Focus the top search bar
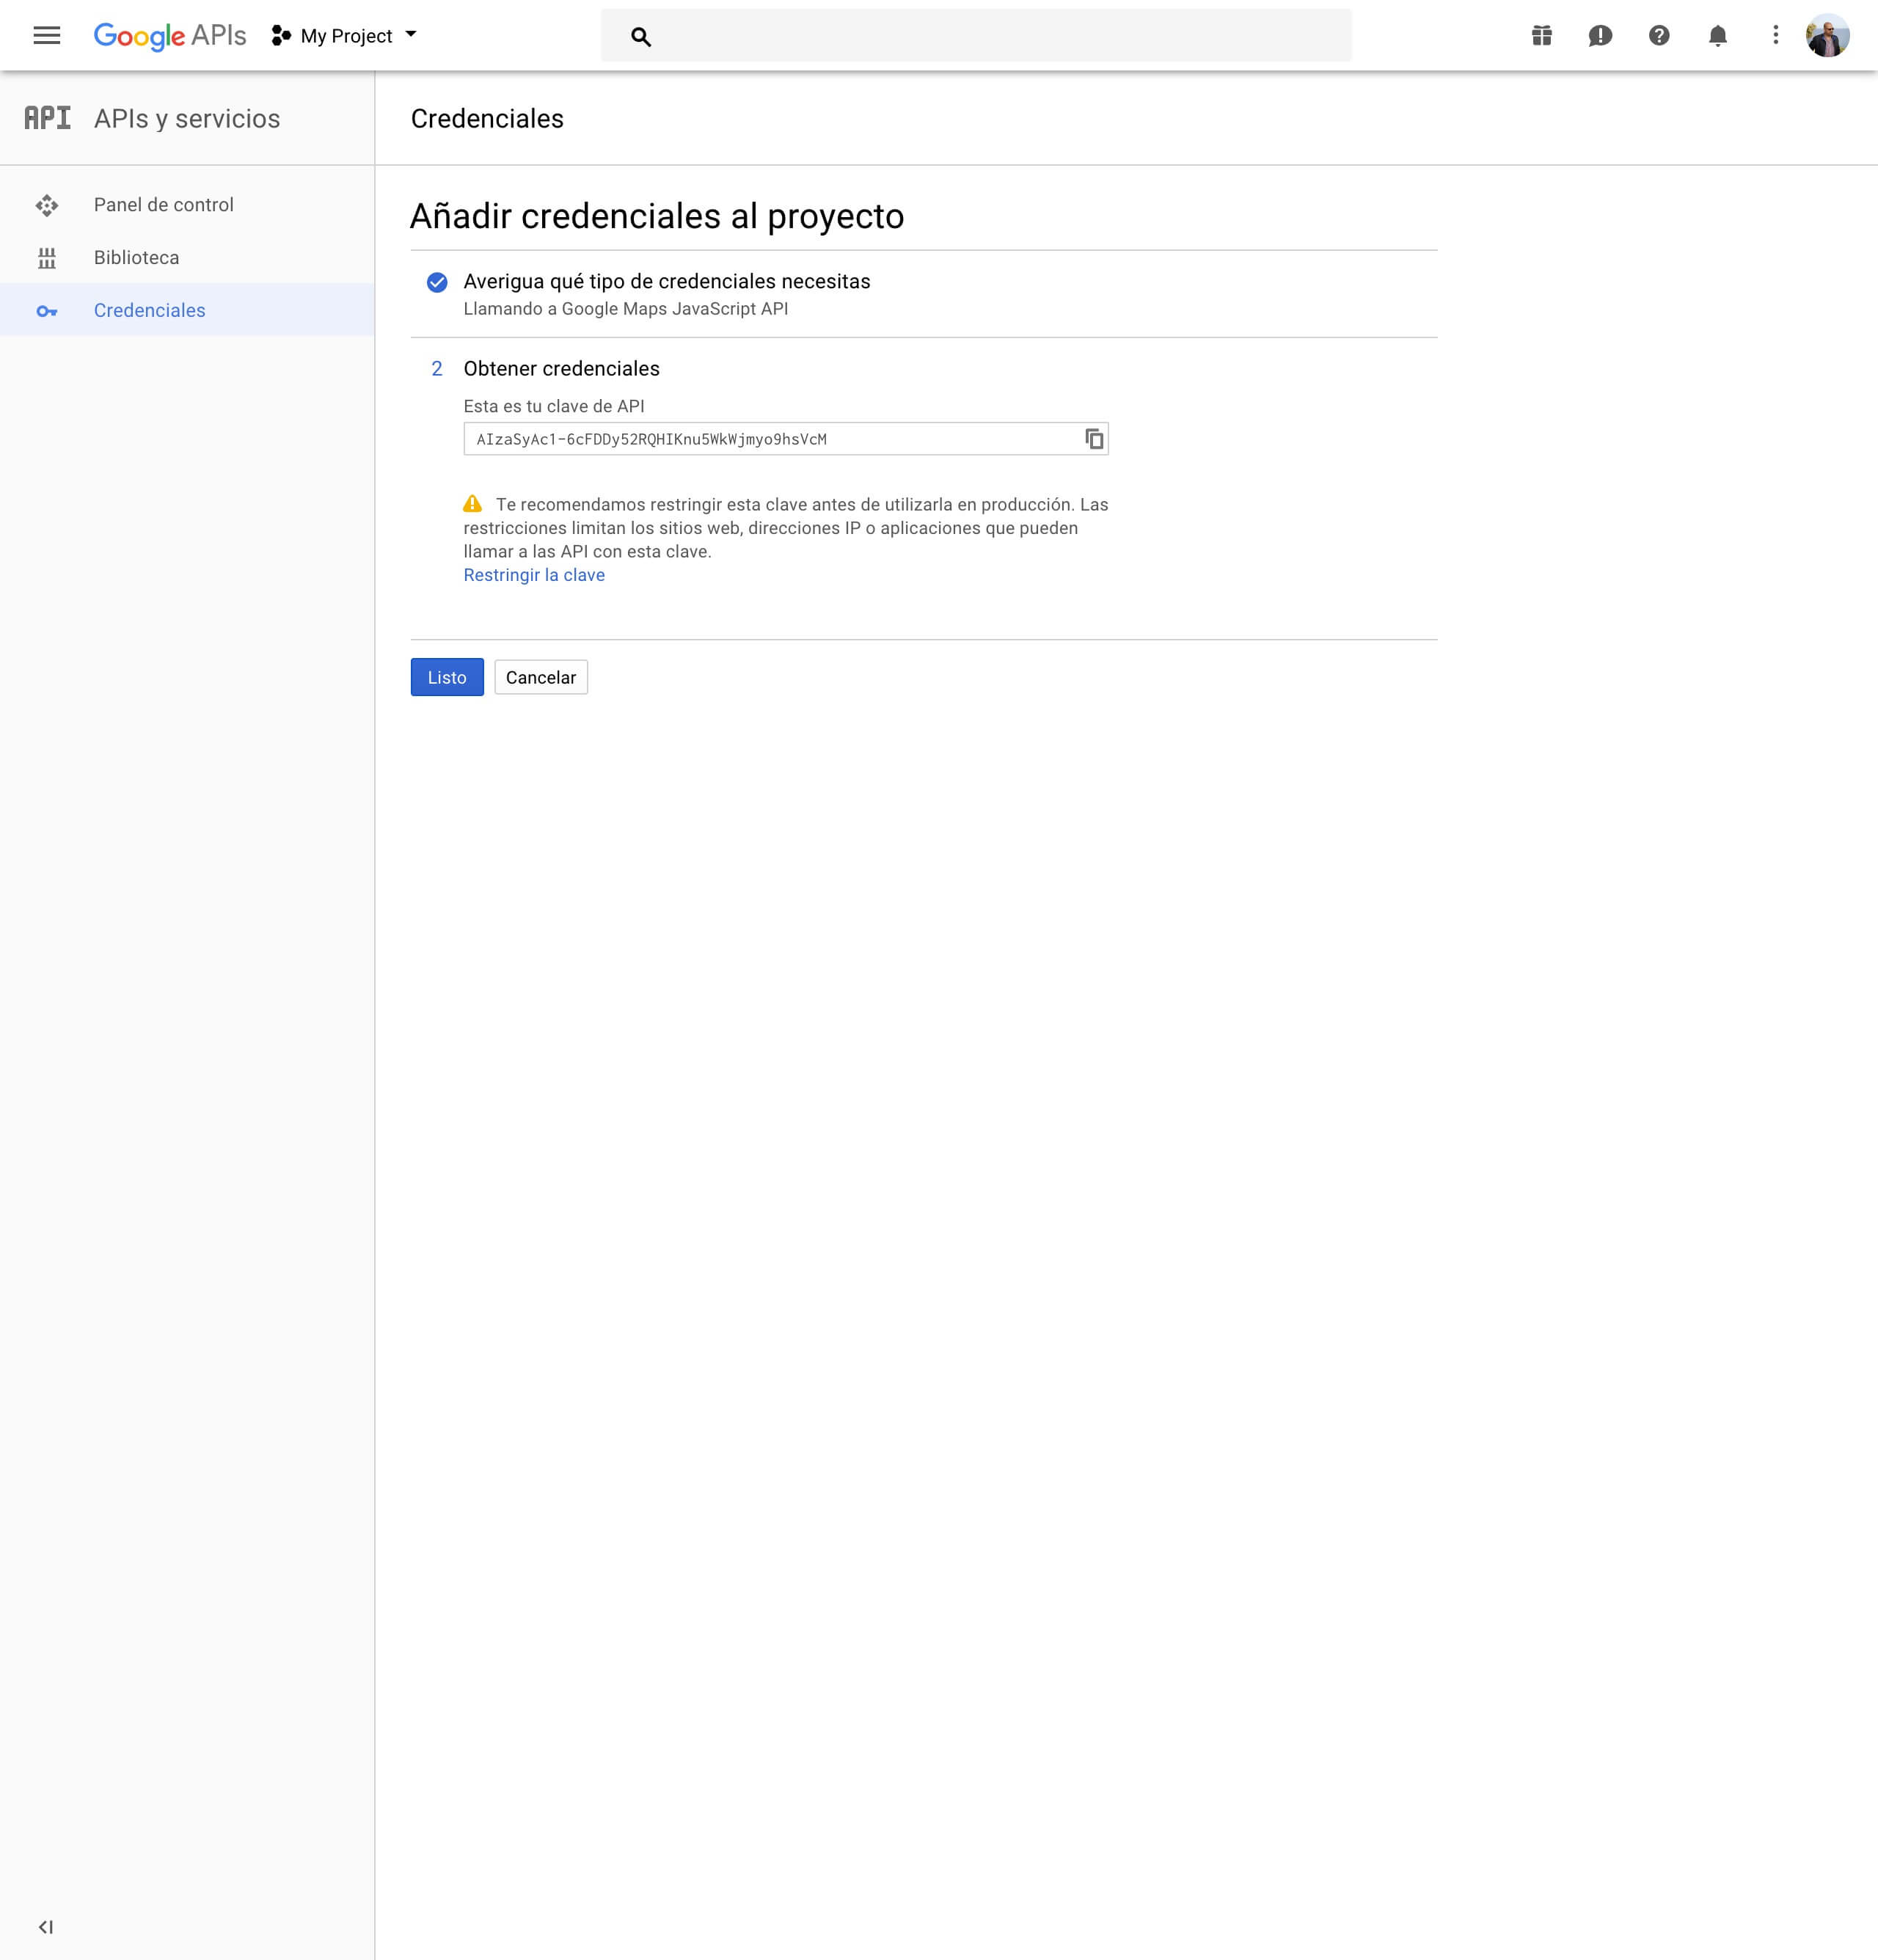This screenshot has height=1960, width=1878. (990, 37)
